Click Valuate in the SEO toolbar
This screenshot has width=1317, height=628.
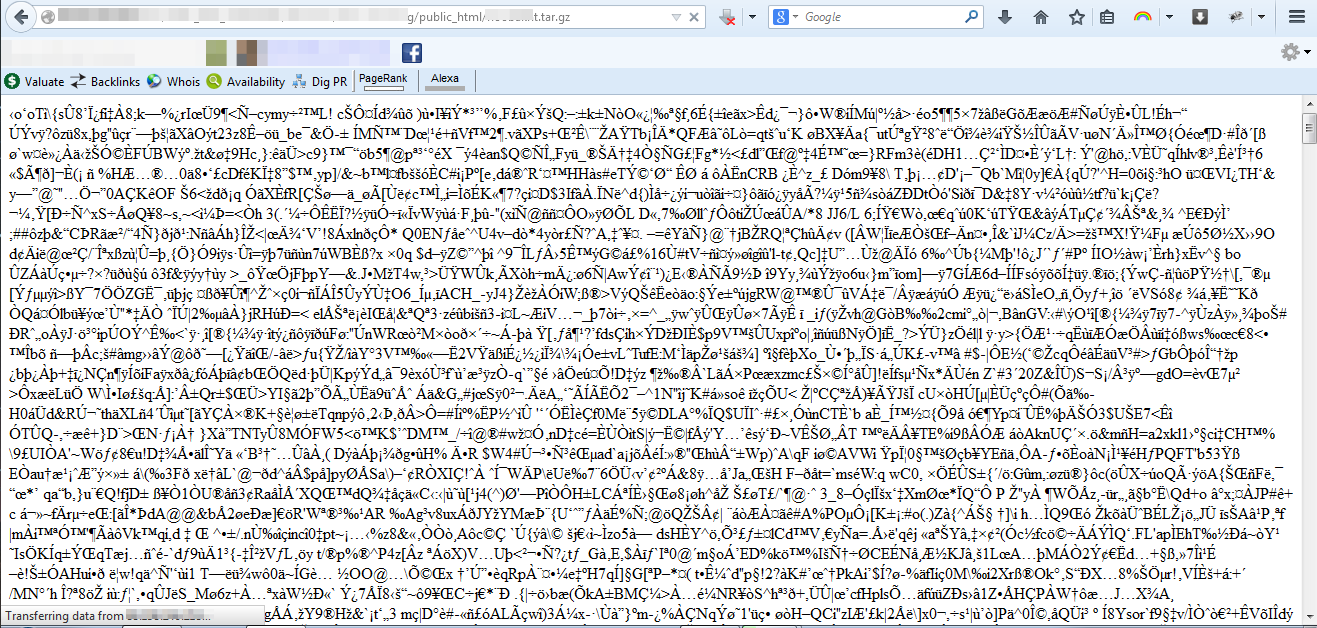pos(36,82)
